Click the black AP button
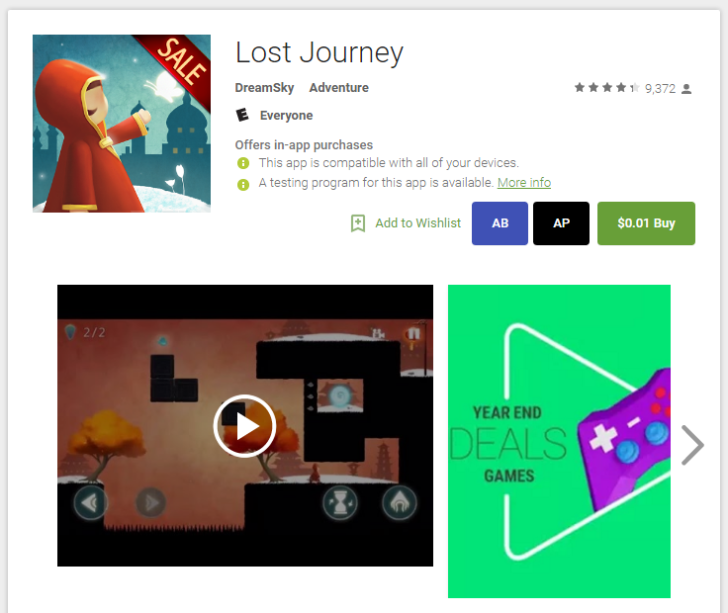This screenshot has width=728, height=613. pos(561,223)
